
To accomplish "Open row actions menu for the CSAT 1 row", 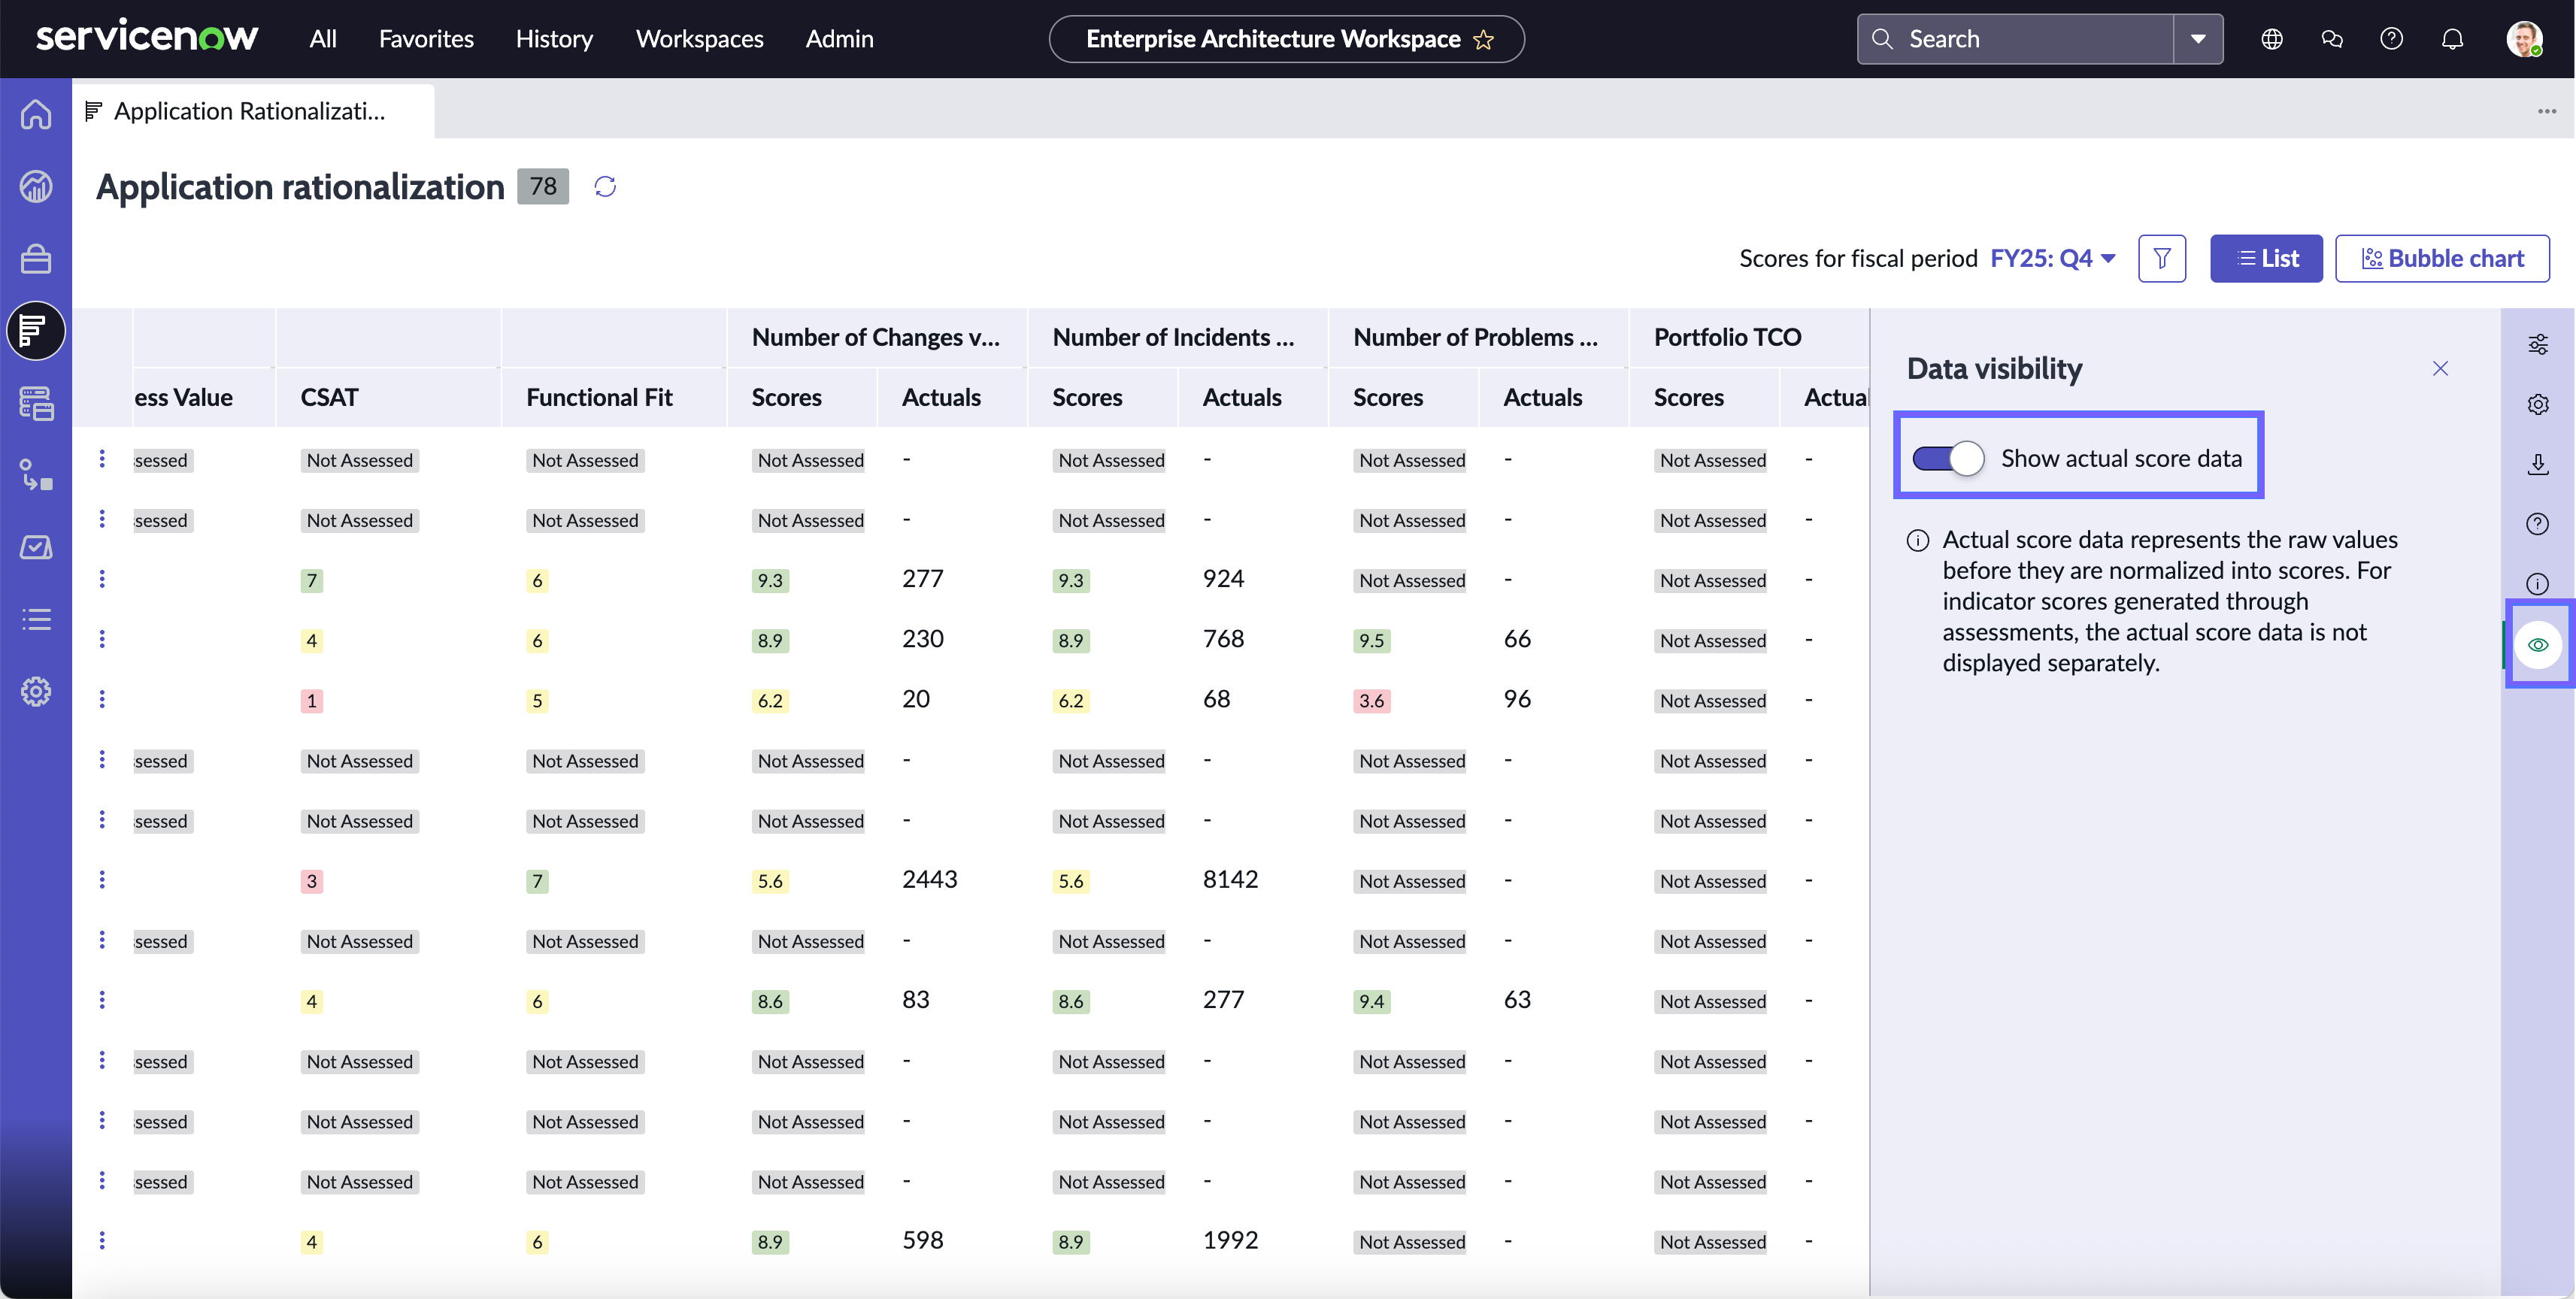I will (102, 699).
